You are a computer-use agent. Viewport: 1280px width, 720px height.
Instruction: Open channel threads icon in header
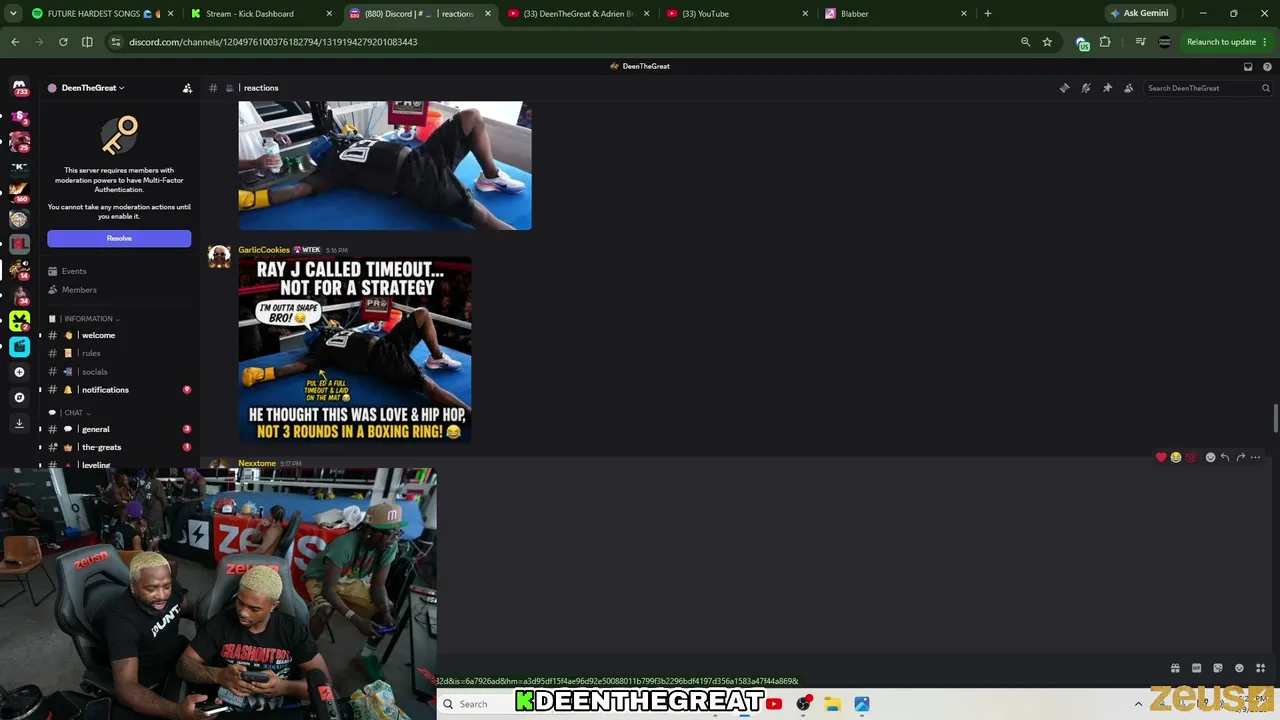[1064, 88]
